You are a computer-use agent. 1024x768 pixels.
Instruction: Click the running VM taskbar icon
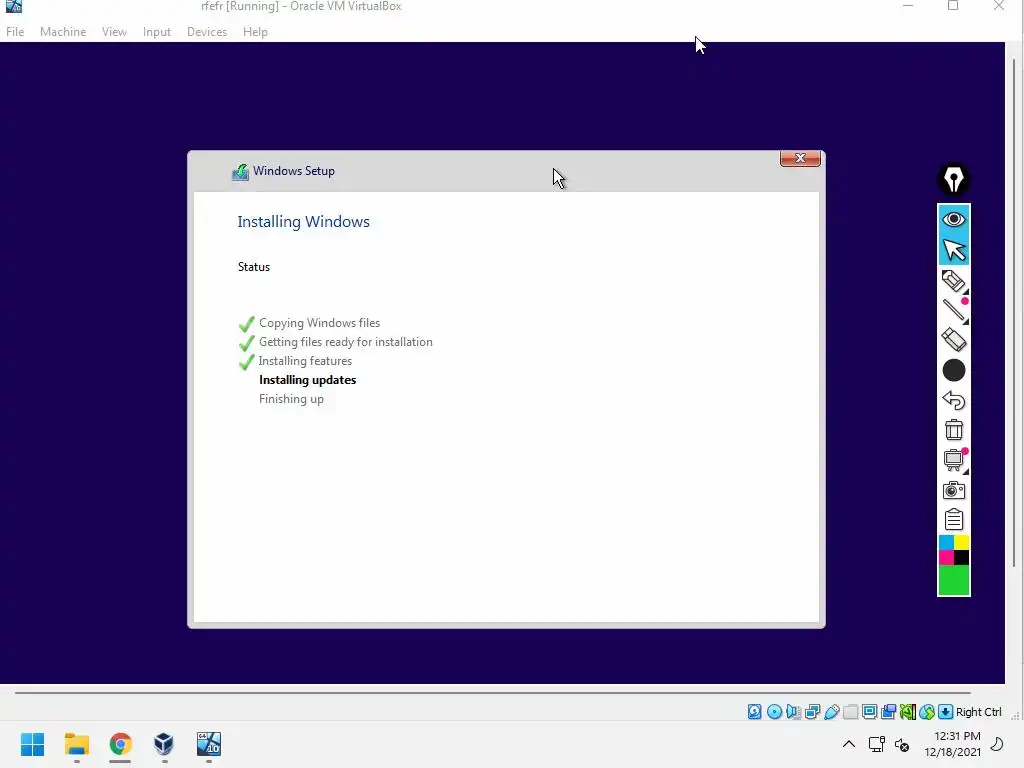(209, 744)
